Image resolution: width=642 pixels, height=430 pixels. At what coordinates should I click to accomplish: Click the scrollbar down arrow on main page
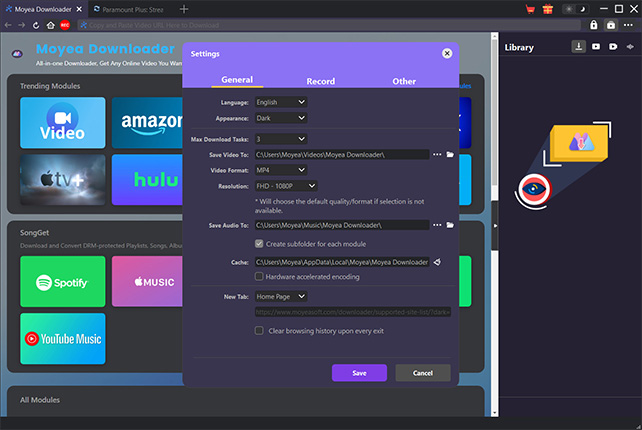pyautogui.click(x=495, y=413)
